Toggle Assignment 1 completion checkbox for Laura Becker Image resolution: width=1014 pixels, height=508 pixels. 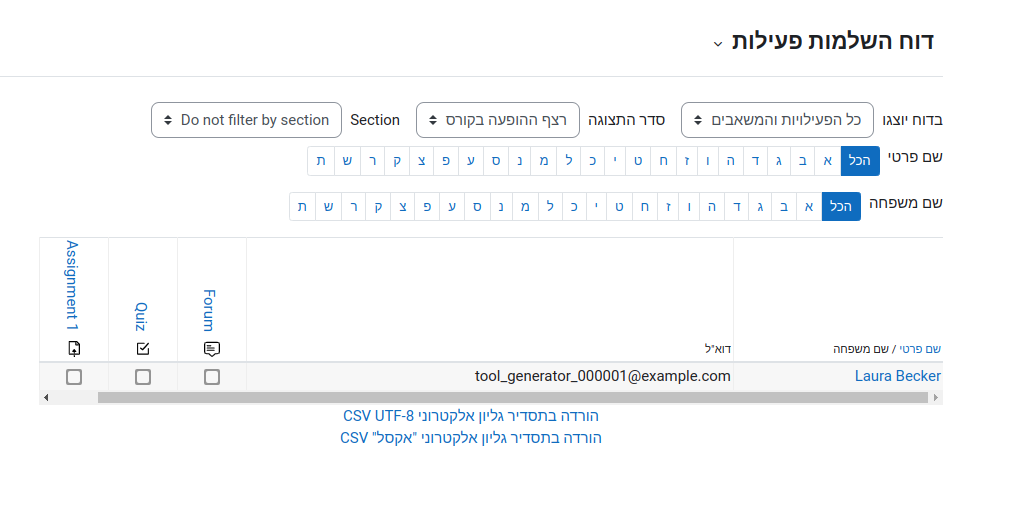(74, 377)
